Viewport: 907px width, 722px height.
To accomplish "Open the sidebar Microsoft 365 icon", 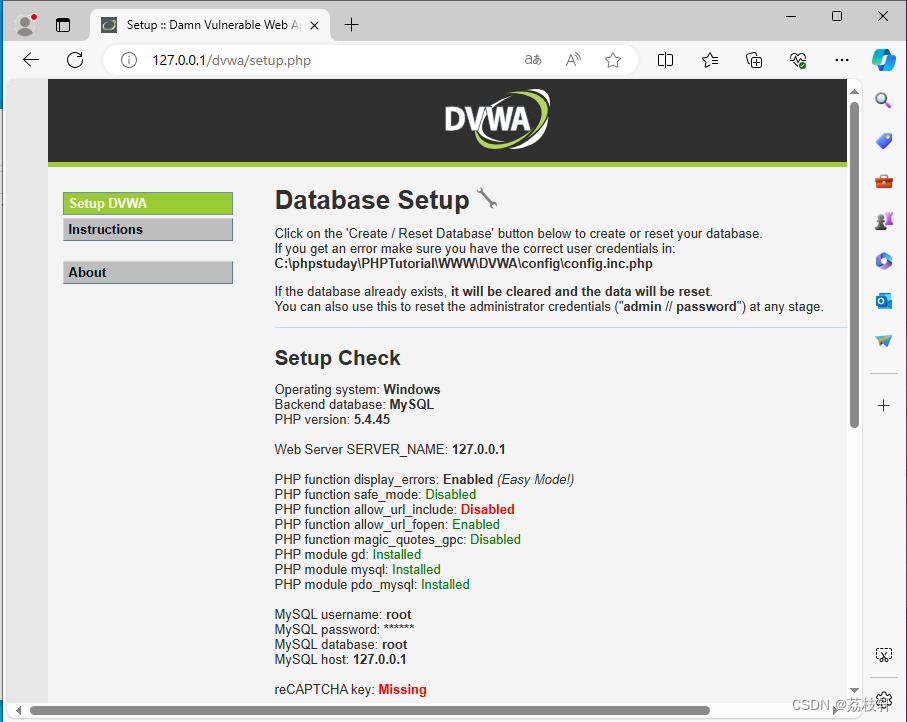I will [x=883, y=261].
